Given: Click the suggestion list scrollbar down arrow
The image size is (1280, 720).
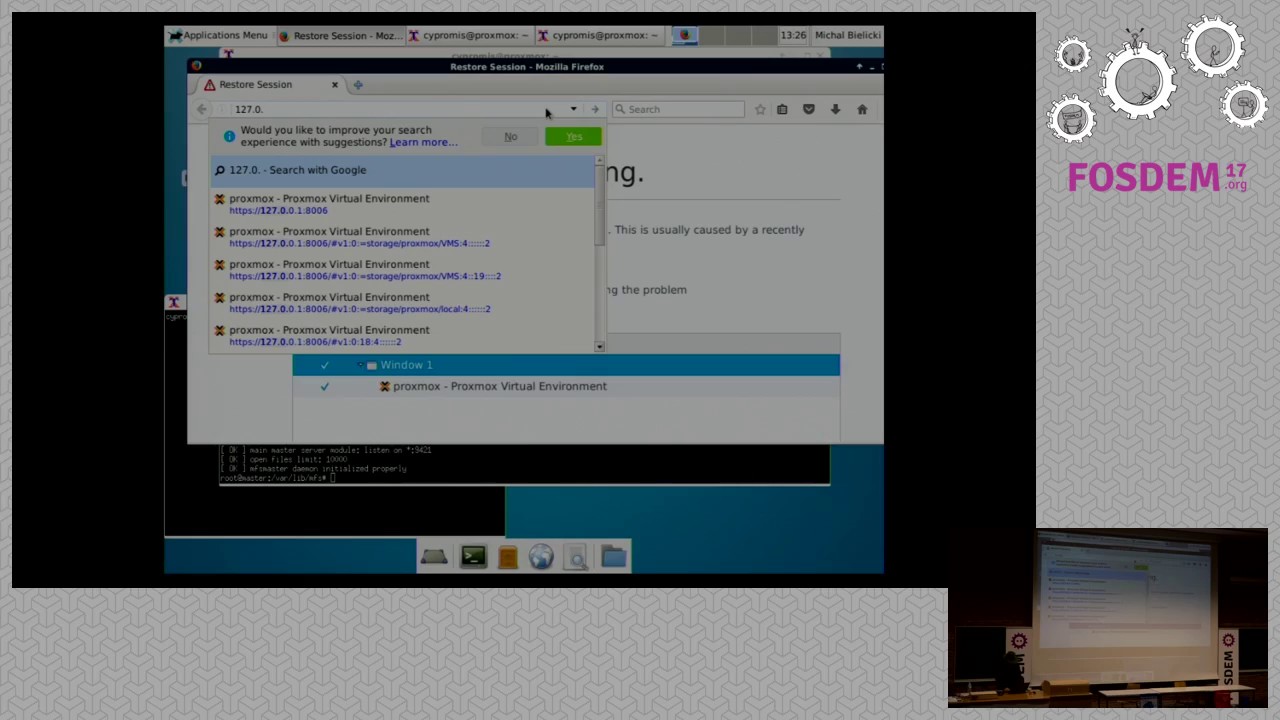Looking at the screenshot, I should click(600, 346).
